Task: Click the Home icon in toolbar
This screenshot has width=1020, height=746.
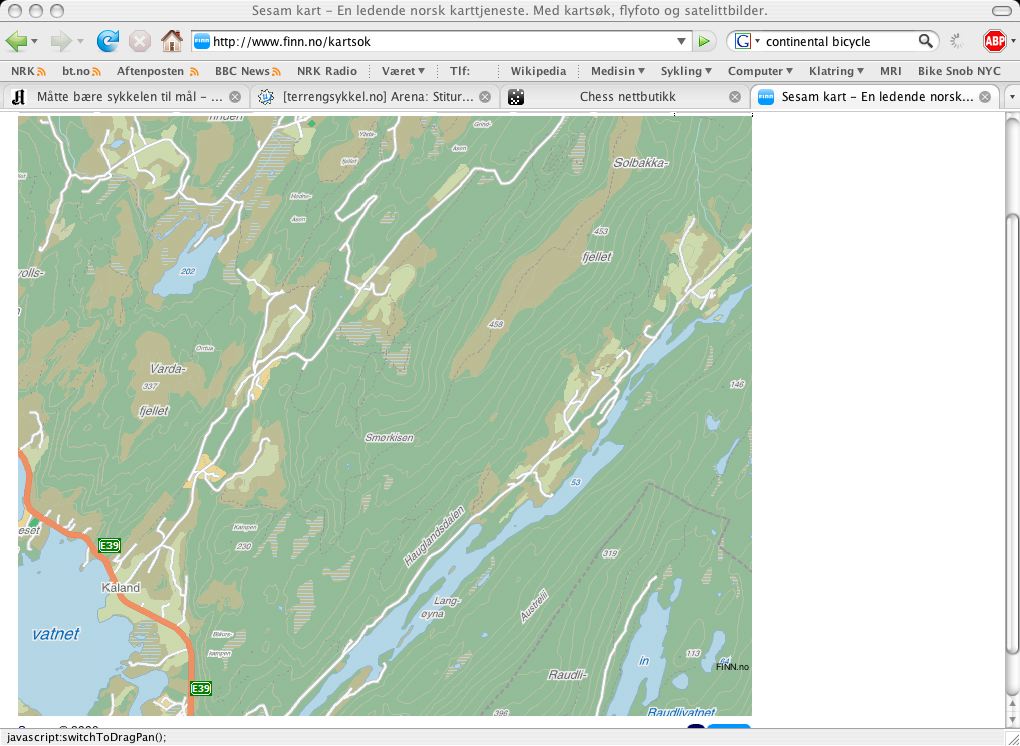Action: 172,41
